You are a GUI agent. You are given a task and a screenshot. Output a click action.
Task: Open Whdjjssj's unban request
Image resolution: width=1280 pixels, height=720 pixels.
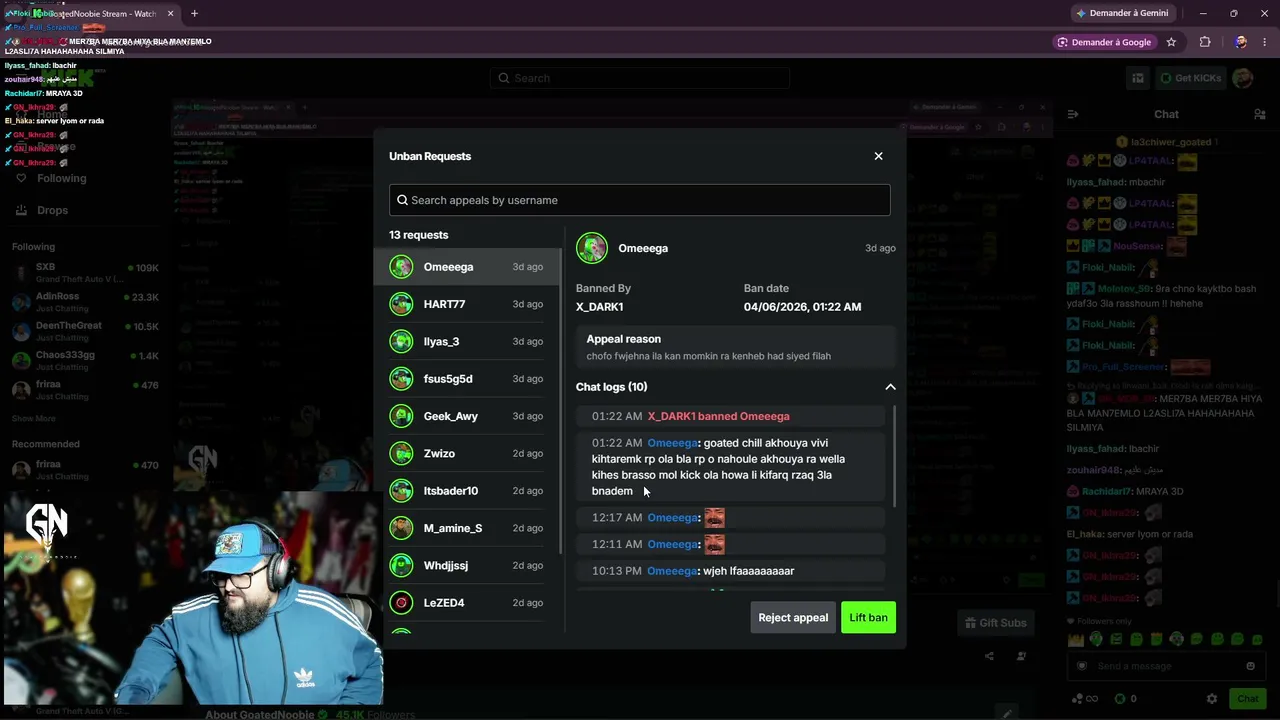467,565
